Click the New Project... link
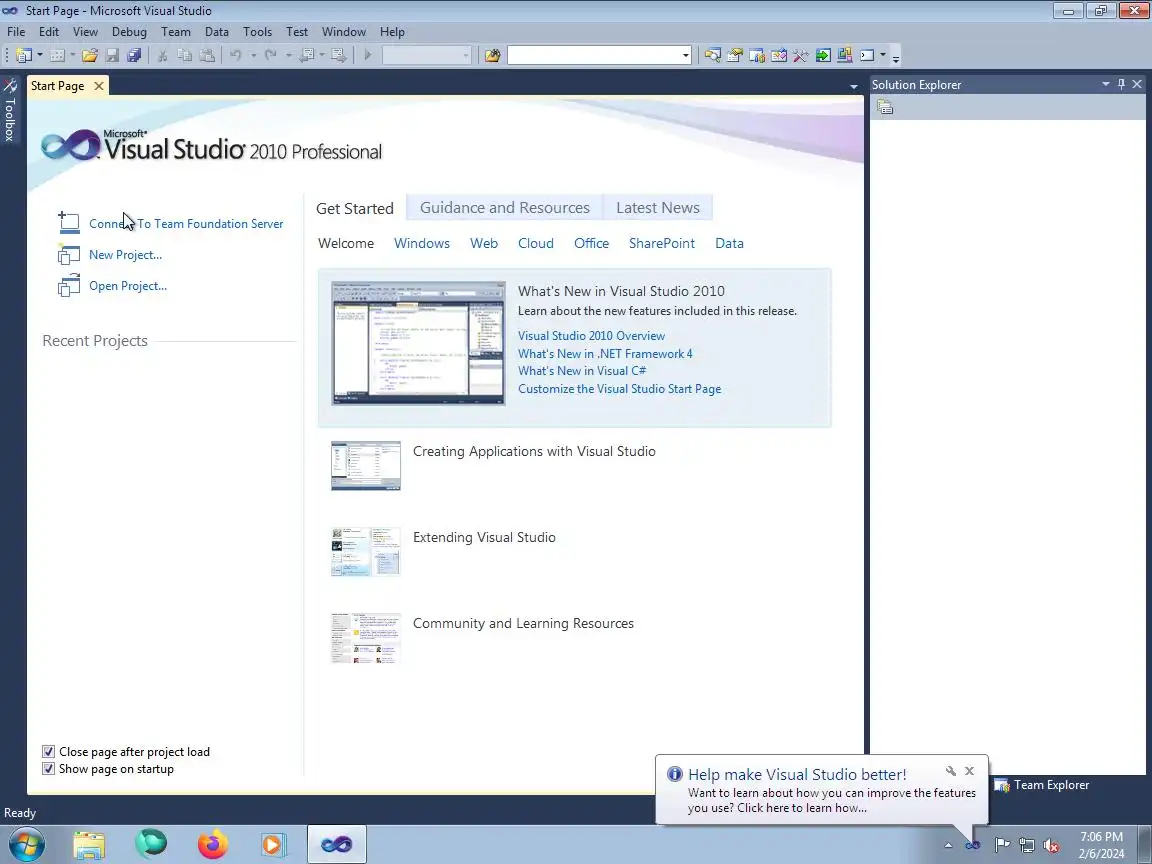Image resolution: width=1152 pixels, height=864 pixels. (126, 254)
